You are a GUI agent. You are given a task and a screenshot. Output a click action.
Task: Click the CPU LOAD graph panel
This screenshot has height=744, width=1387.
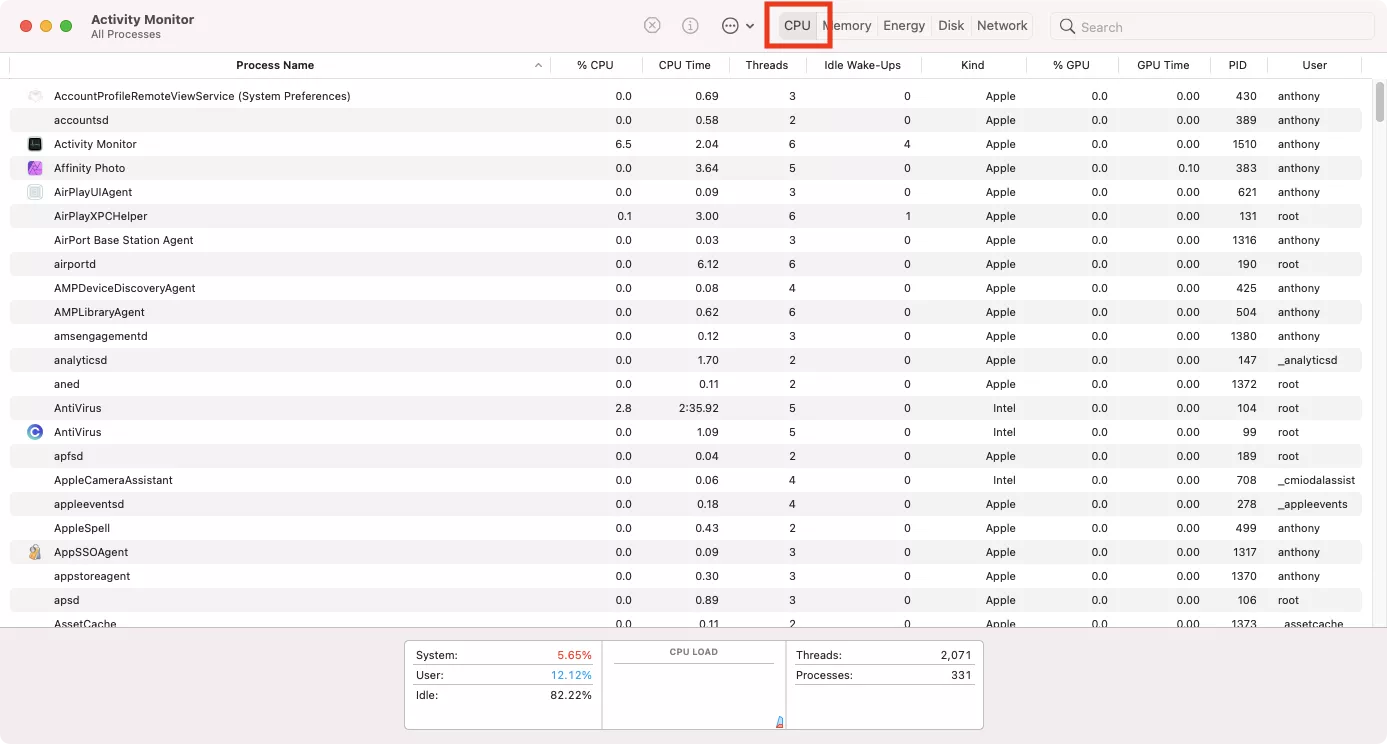click(x=693, y=690)
